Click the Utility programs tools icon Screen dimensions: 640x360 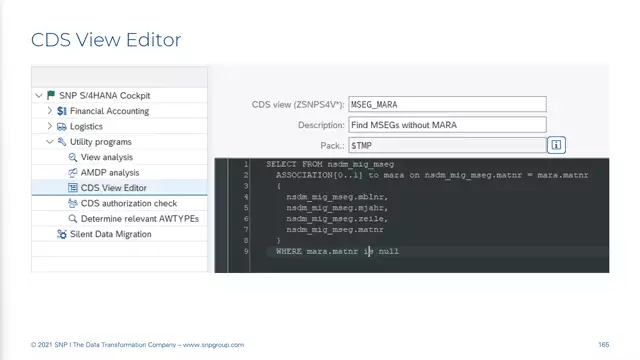pyautogui.click(x=62, y=142)
